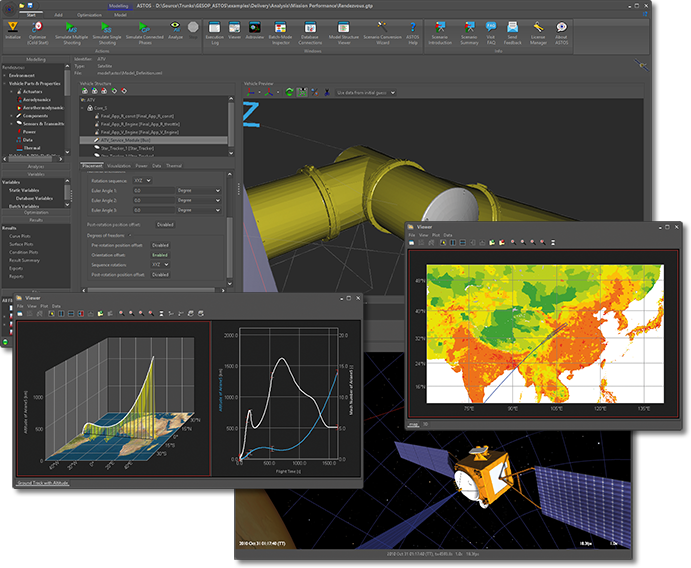Click the Euler Angle 2 value field
Image resolution: width=691 pixels, height=568 pixels.
point(154,200)
